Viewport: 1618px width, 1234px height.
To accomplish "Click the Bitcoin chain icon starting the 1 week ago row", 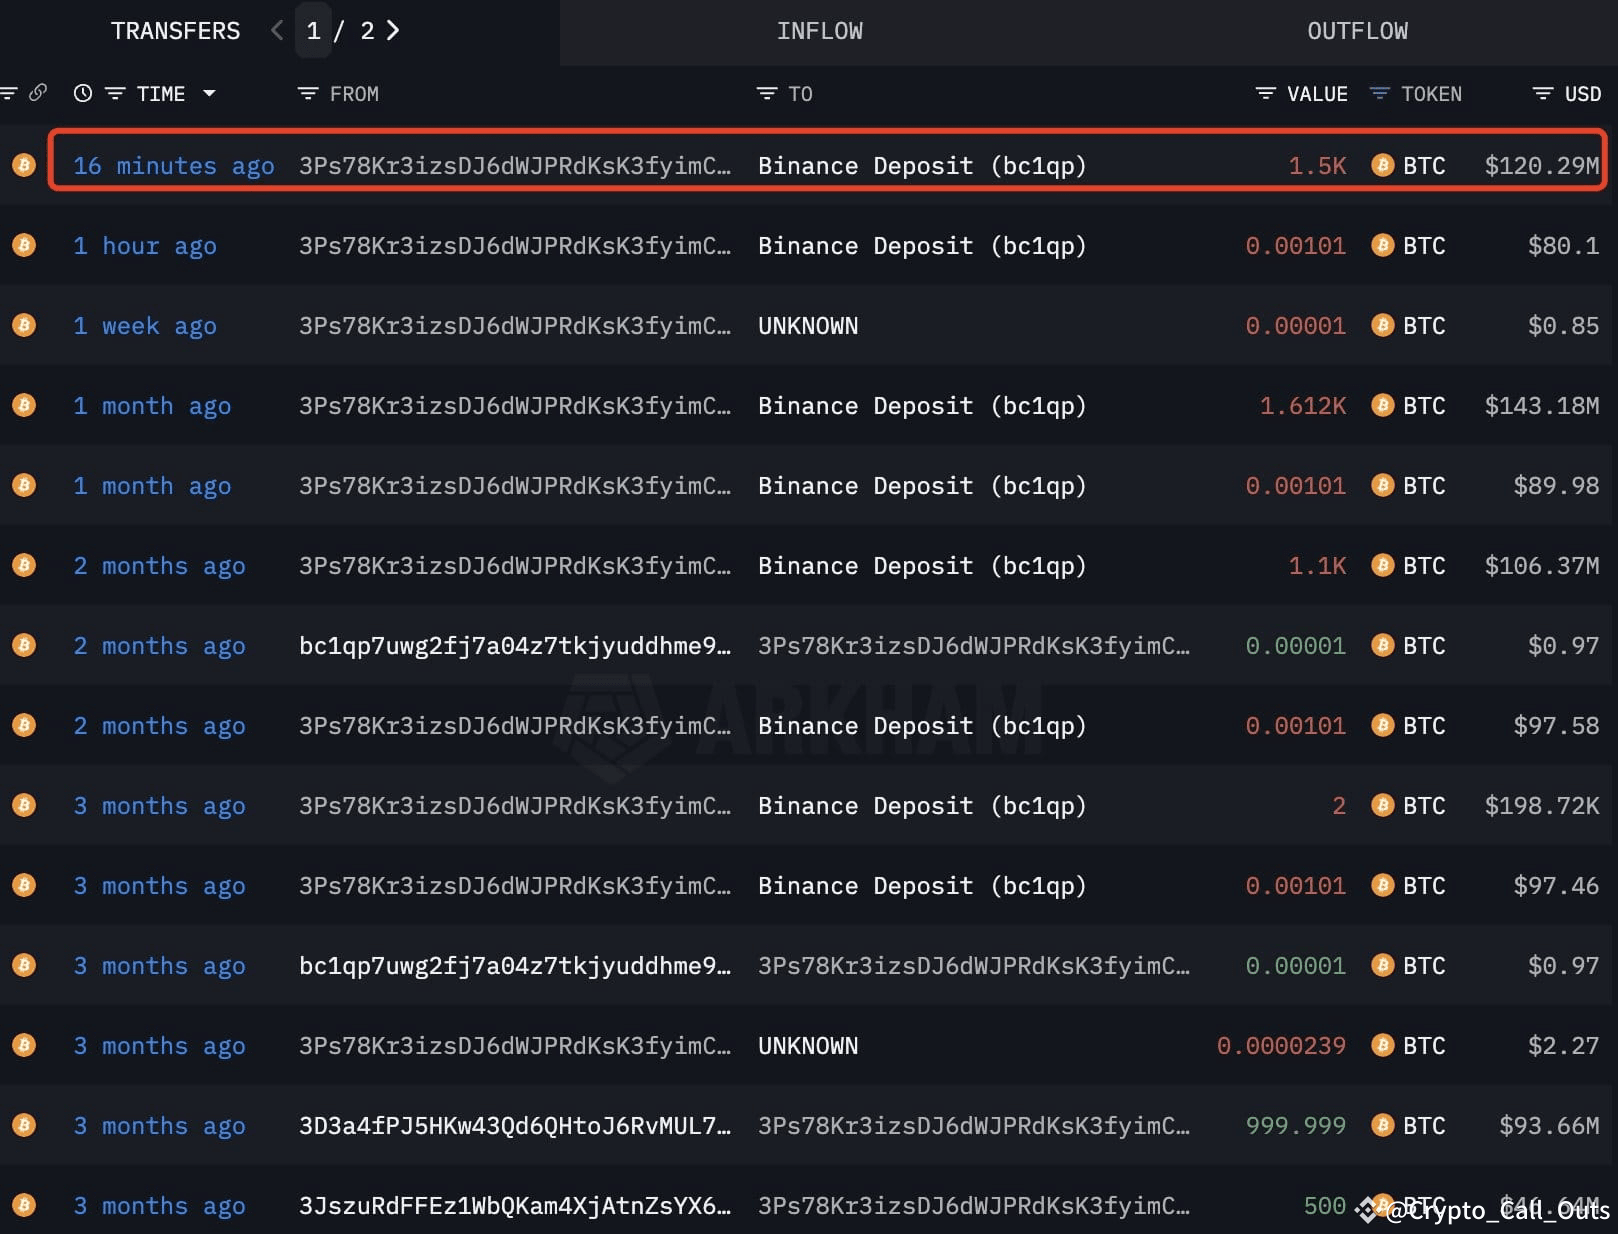I will point(24,325).
